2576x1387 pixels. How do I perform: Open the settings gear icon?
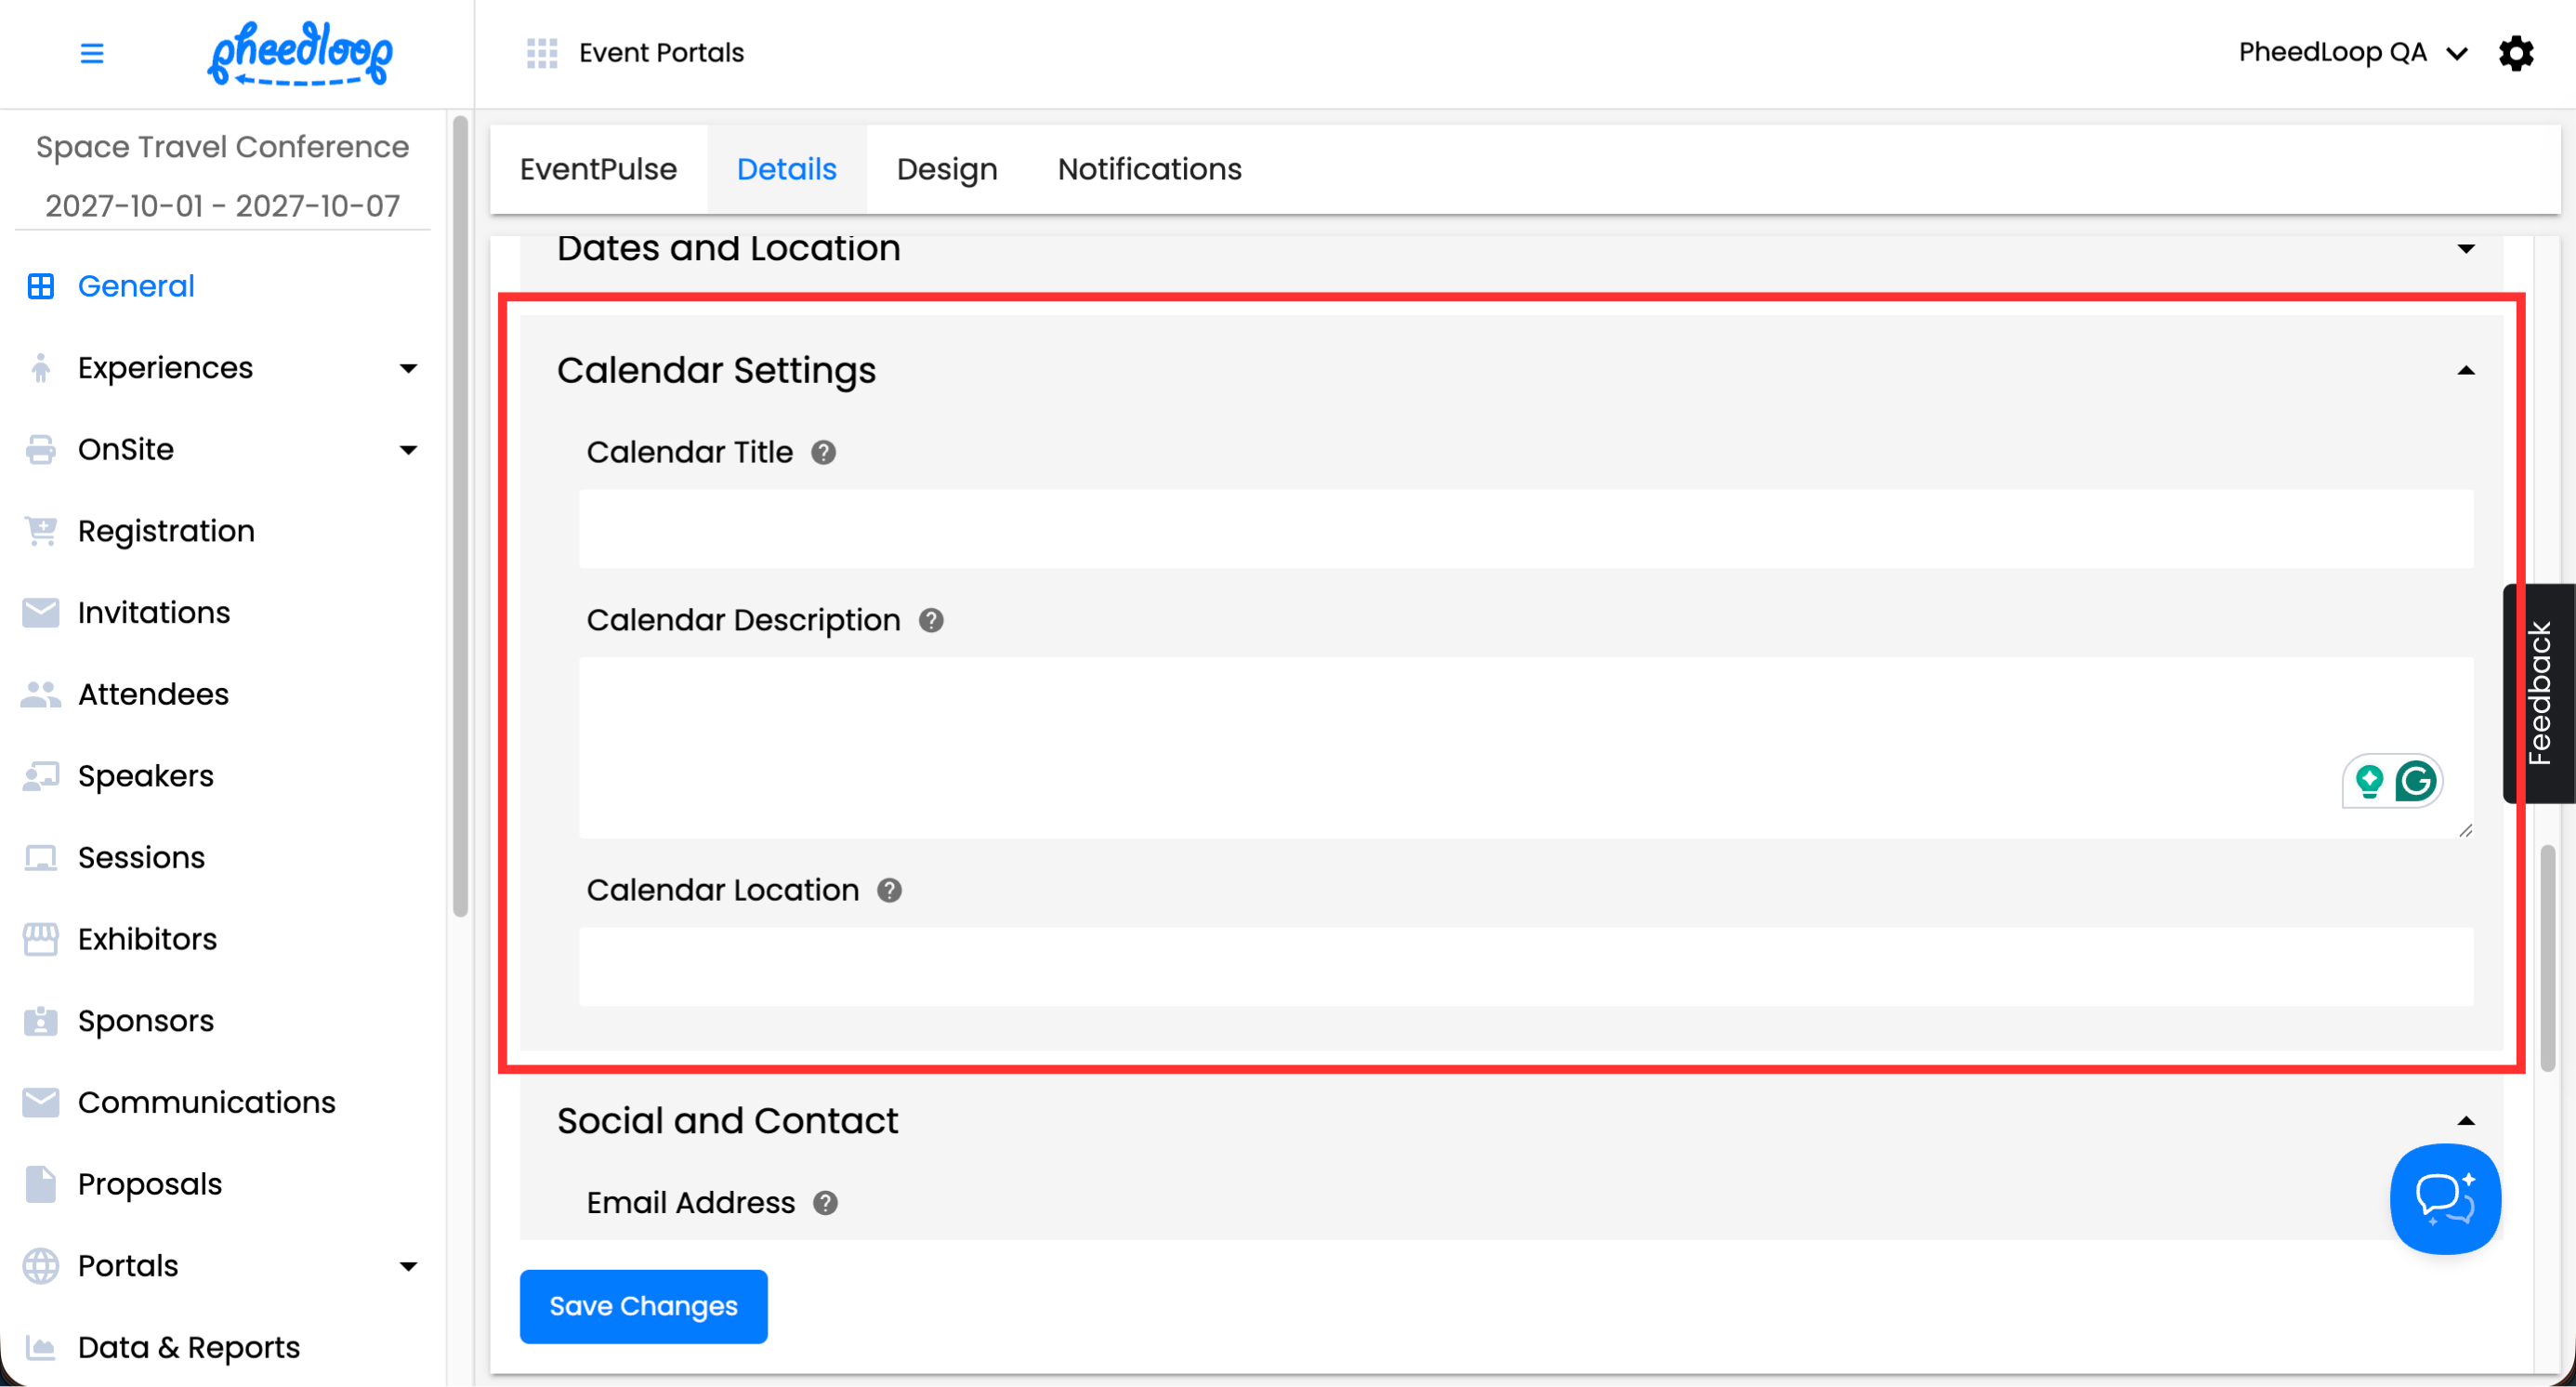click(2516, 53)
